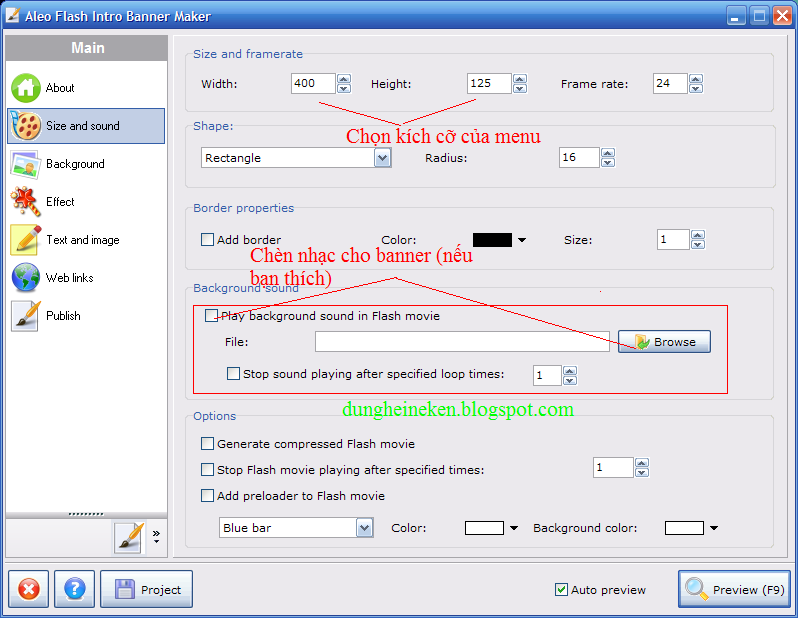Open the preloader Background color dropdown arrow
The image size is (798, 618).
click(x=714, y=528)
